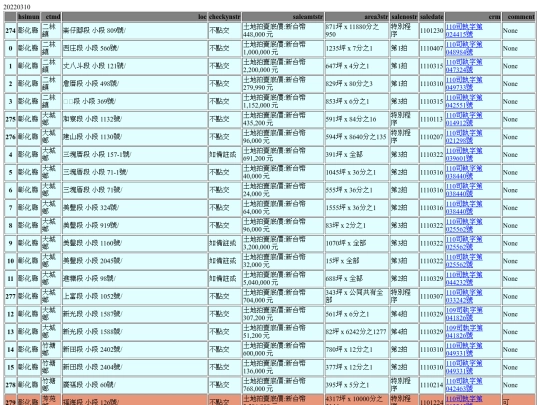The width and height of the screenshot is (540, 405).
Task: Open the crm link in row 5
Action: click(x=464, y=173)
